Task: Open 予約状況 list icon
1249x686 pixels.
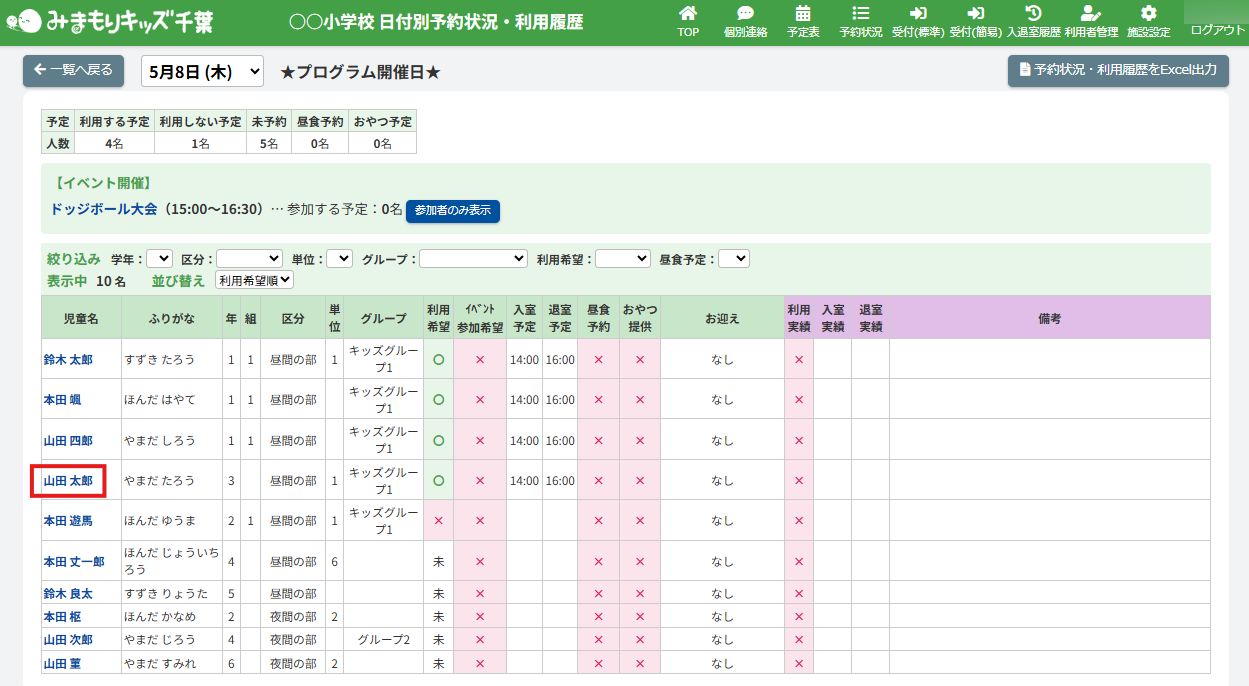Action: (x=860, y=14)
